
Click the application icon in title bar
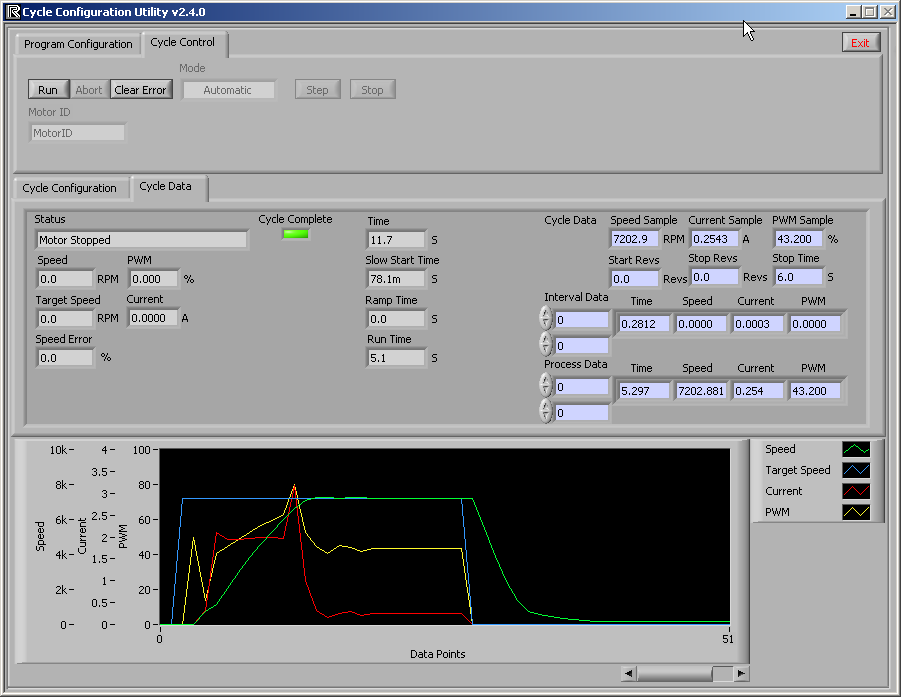(13, 12)
